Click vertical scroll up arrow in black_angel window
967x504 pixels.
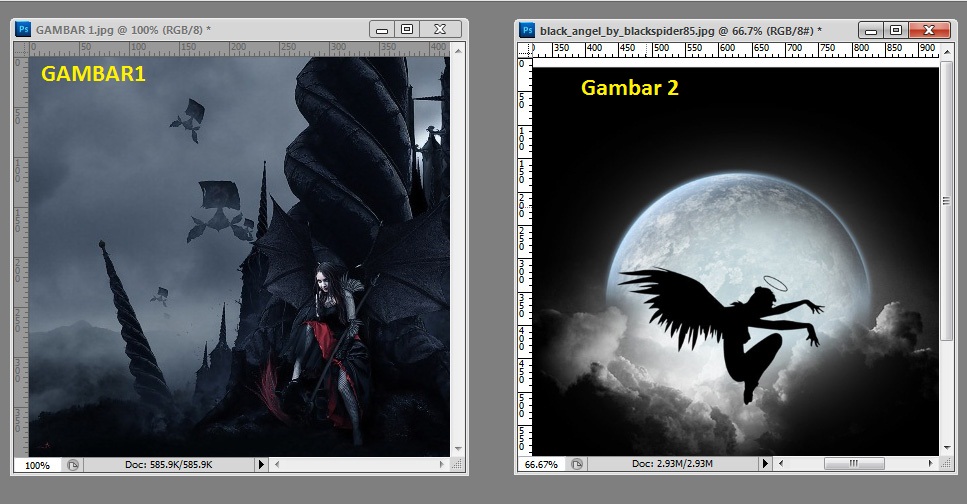[x=947, y=52]
